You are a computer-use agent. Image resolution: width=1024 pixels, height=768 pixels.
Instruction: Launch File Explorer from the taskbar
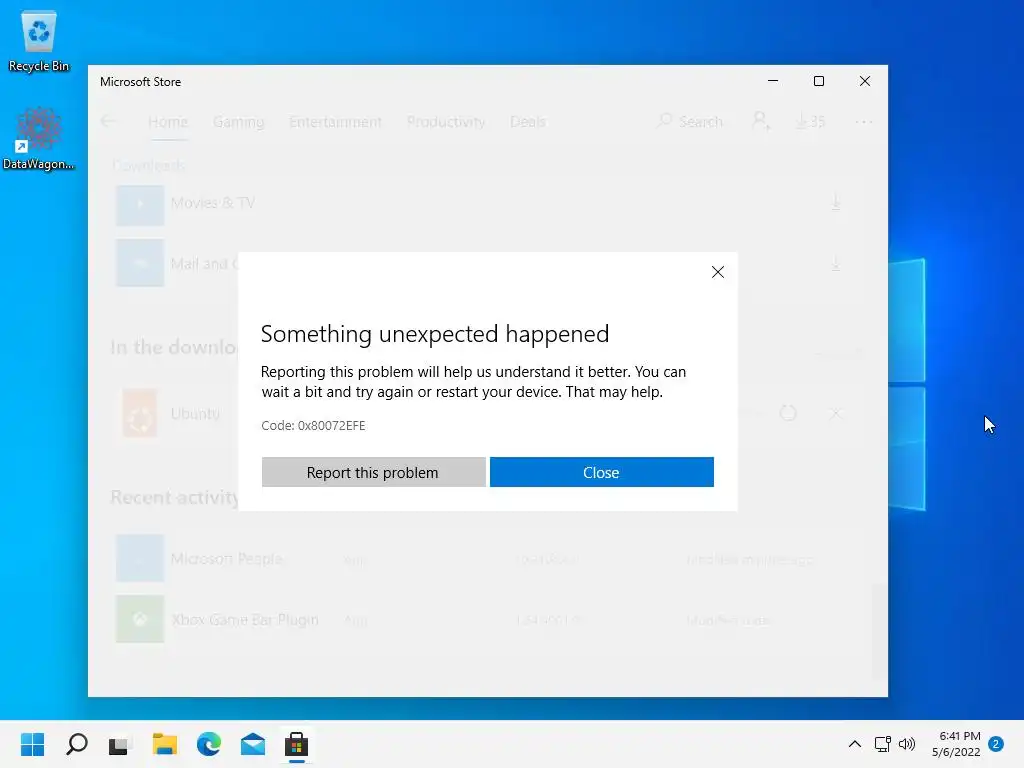click(x=165, y=744)
